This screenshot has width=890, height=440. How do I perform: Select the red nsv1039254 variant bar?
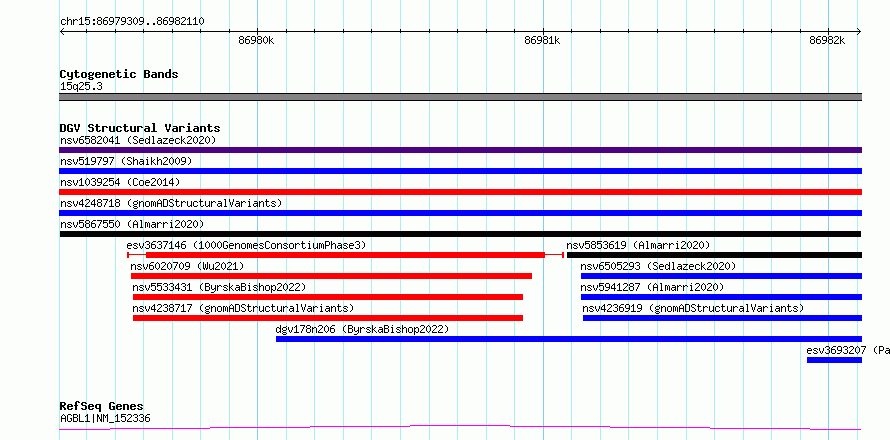point(460,192)
